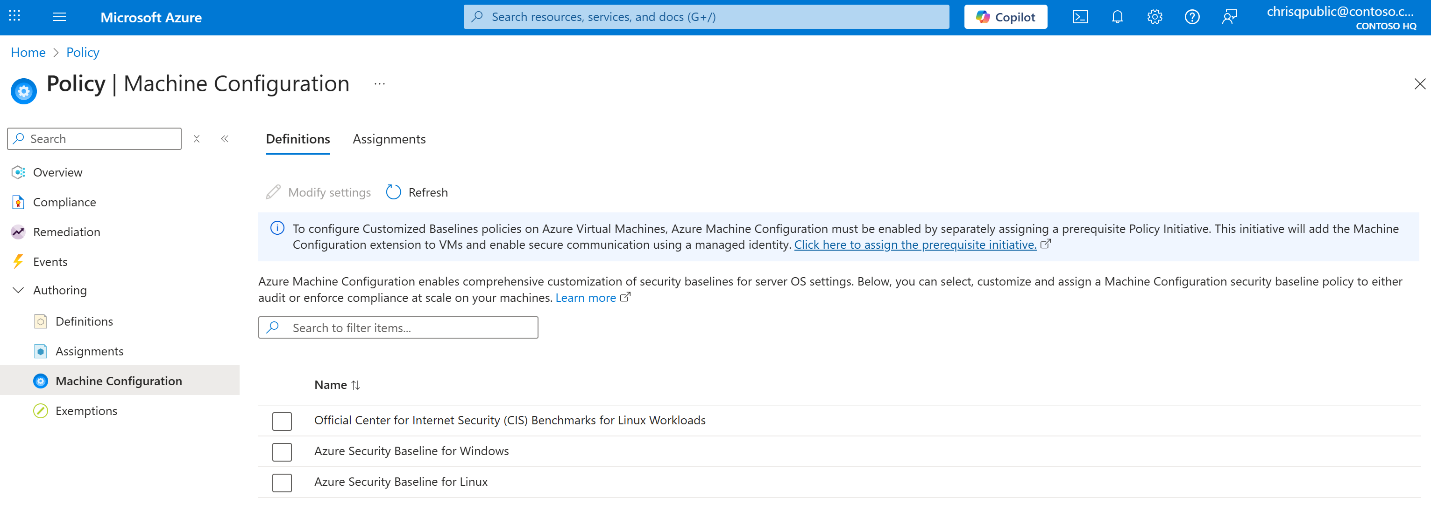Viewport: 1431px width, 524px height.
Task: Tick Azure Security Baseline for Linux checkbox
Action: coord(282,483)
